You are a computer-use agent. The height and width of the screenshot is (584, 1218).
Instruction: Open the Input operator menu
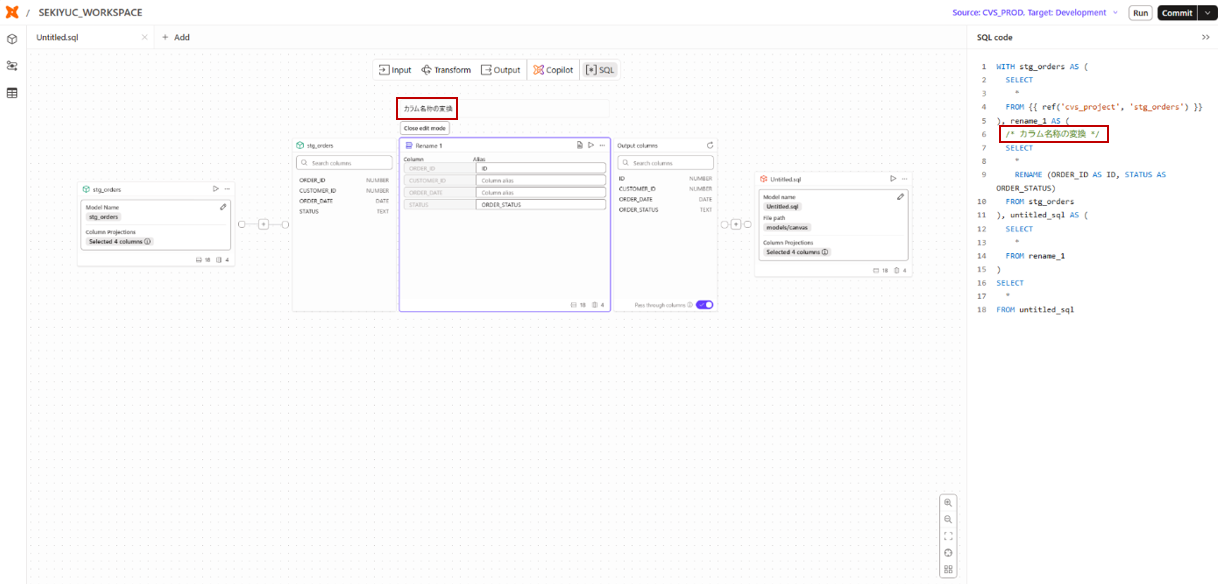pos(395,70)
